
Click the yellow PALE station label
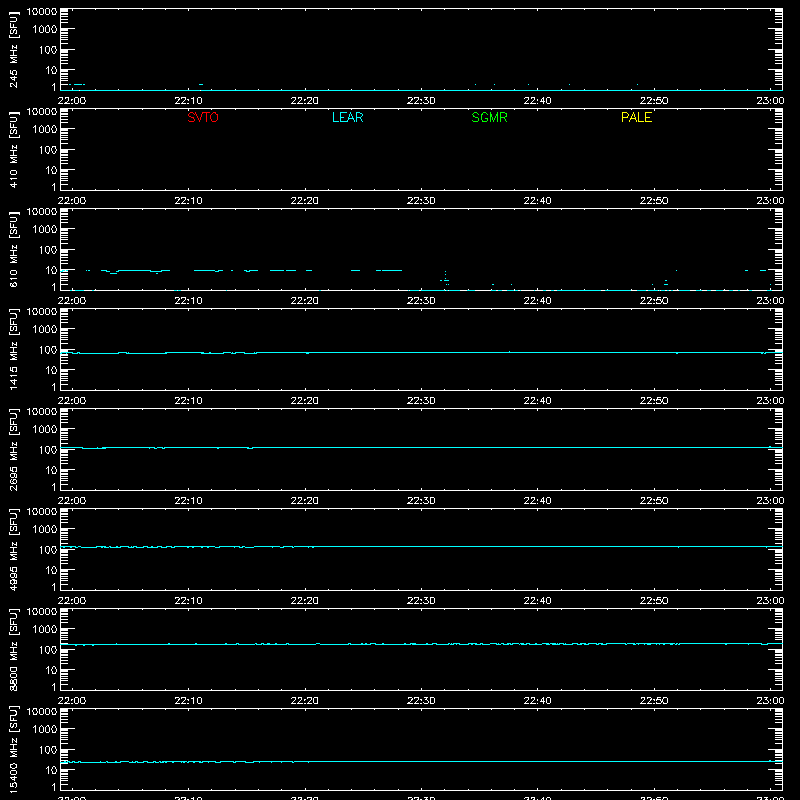click(x=636, y=117)
